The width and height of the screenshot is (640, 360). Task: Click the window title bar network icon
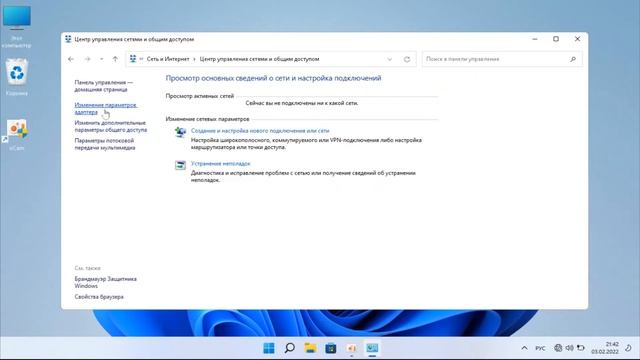[x=68, y=39]
